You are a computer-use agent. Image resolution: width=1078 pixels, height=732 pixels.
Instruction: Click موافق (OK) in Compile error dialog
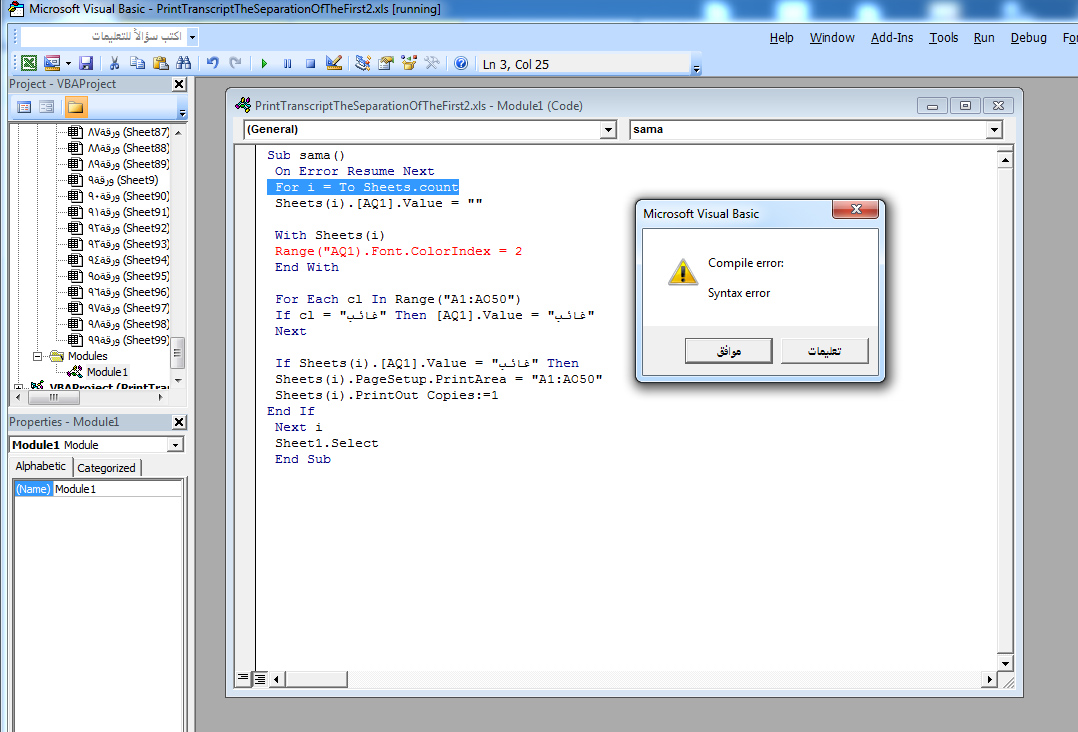point(729,351)
